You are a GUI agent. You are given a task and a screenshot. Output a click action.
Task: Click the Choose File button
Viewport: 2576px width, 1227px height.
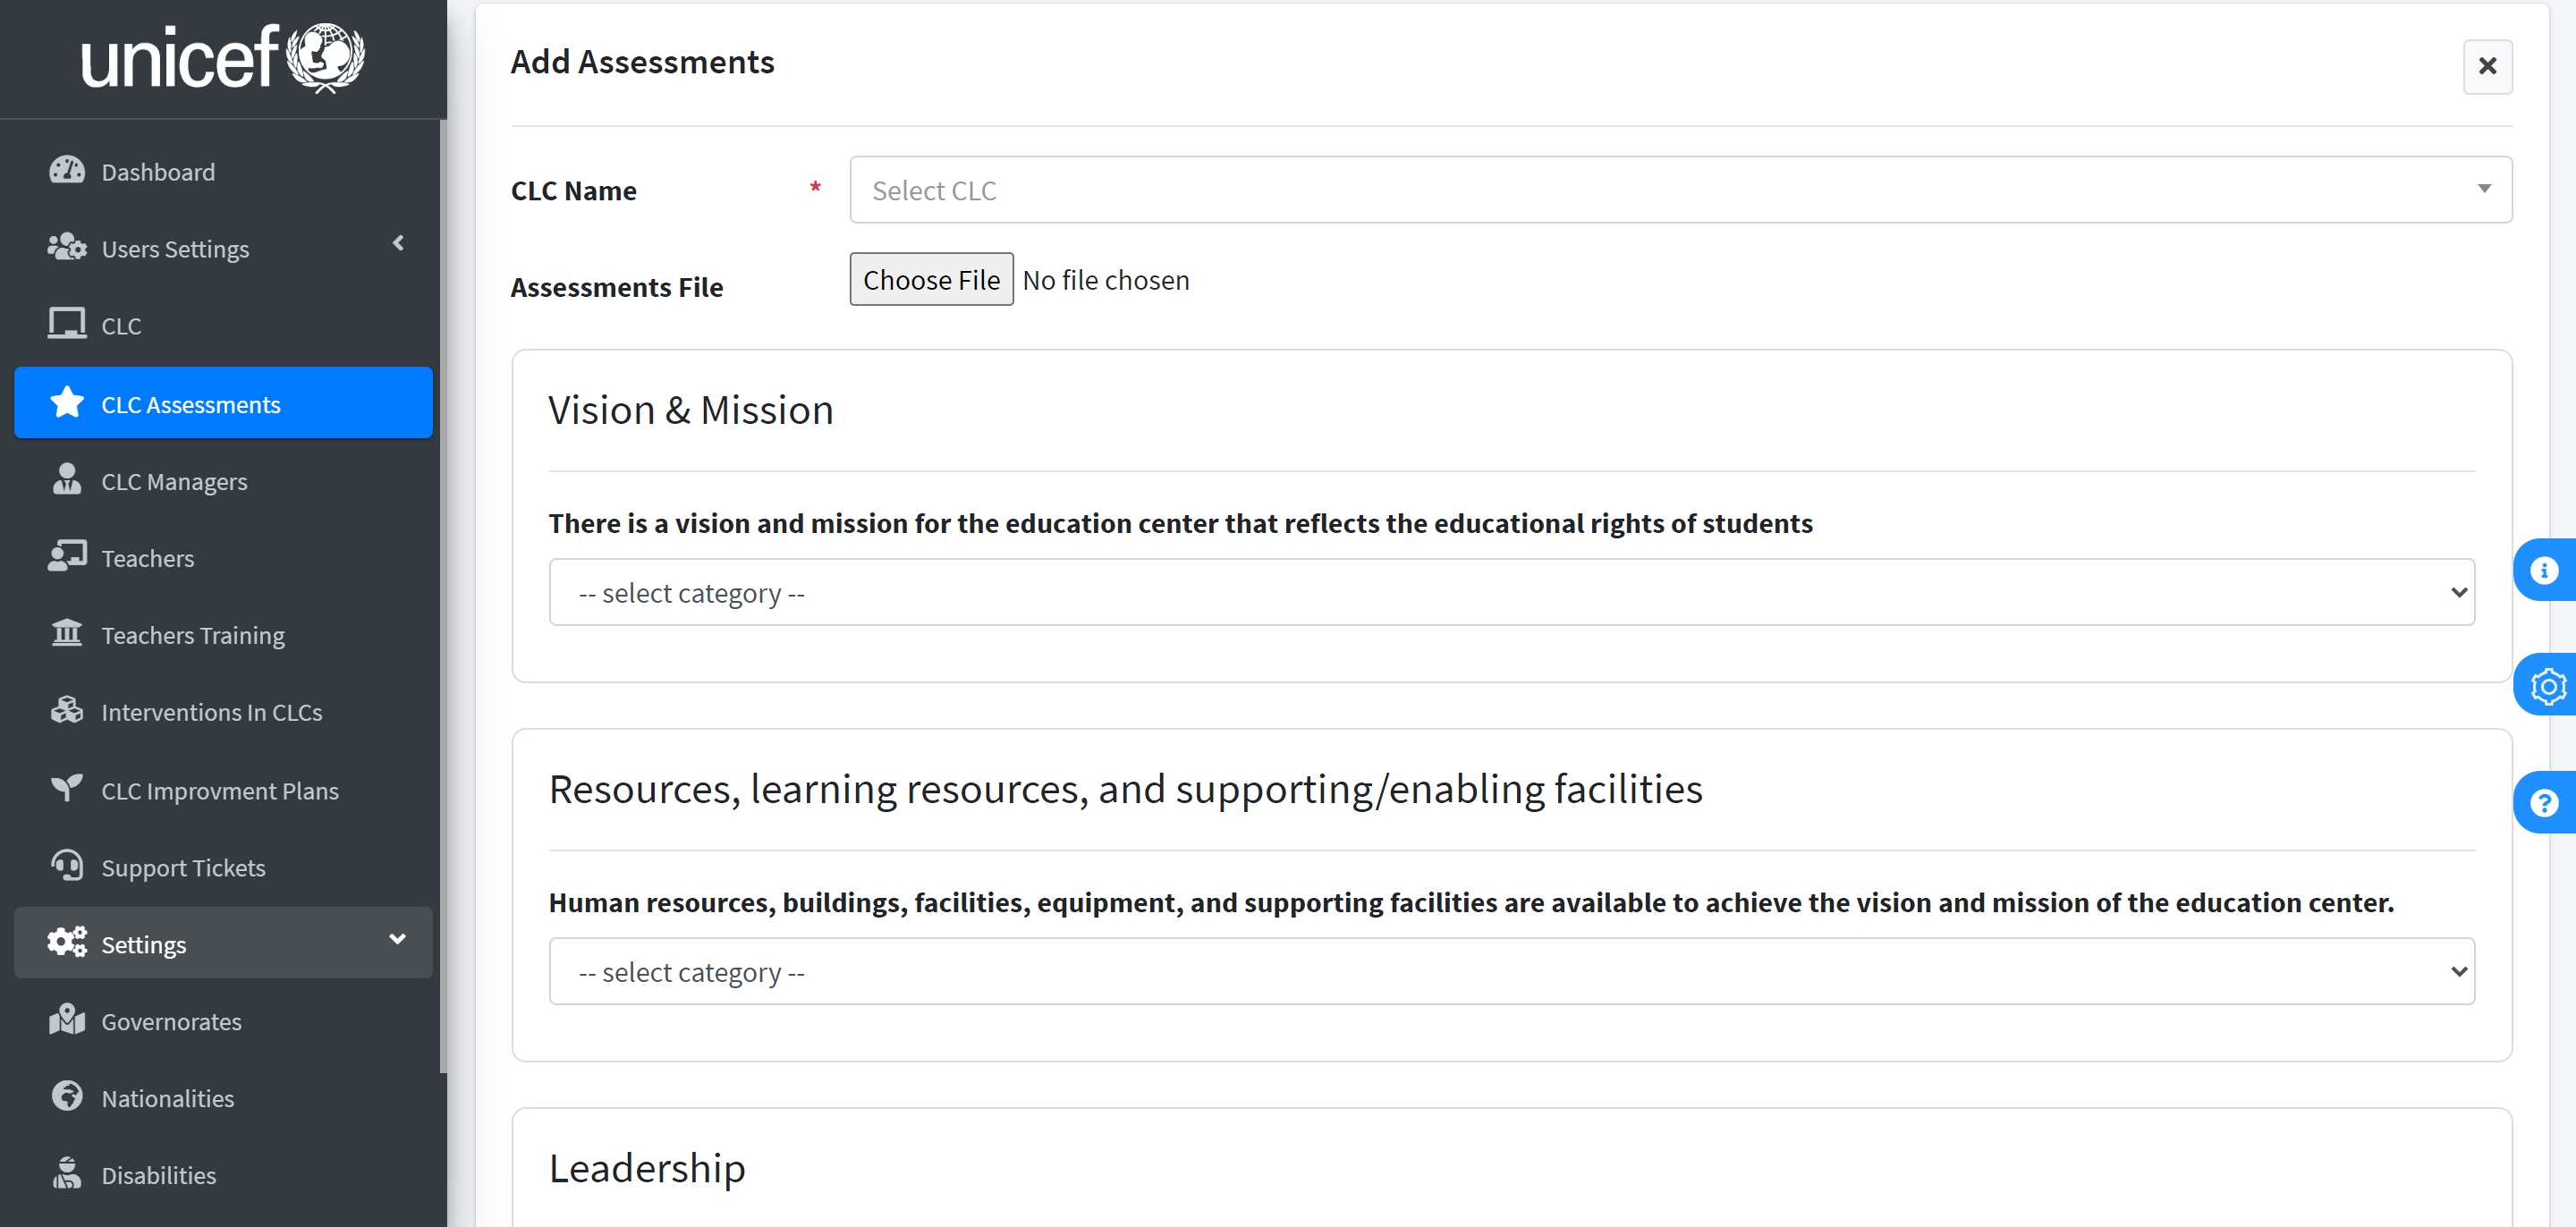(931, 279)
